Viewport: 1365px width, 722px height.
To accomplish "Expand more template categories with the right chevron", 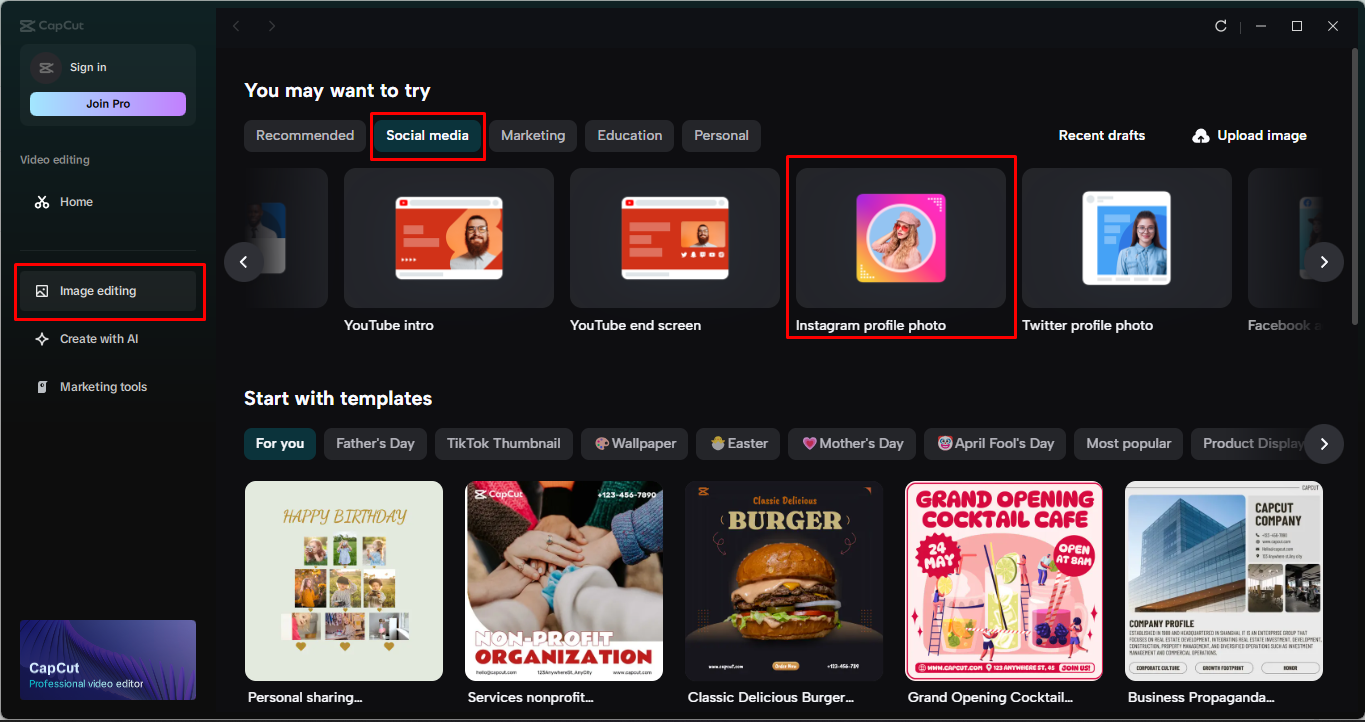I will coord(1324,443).
